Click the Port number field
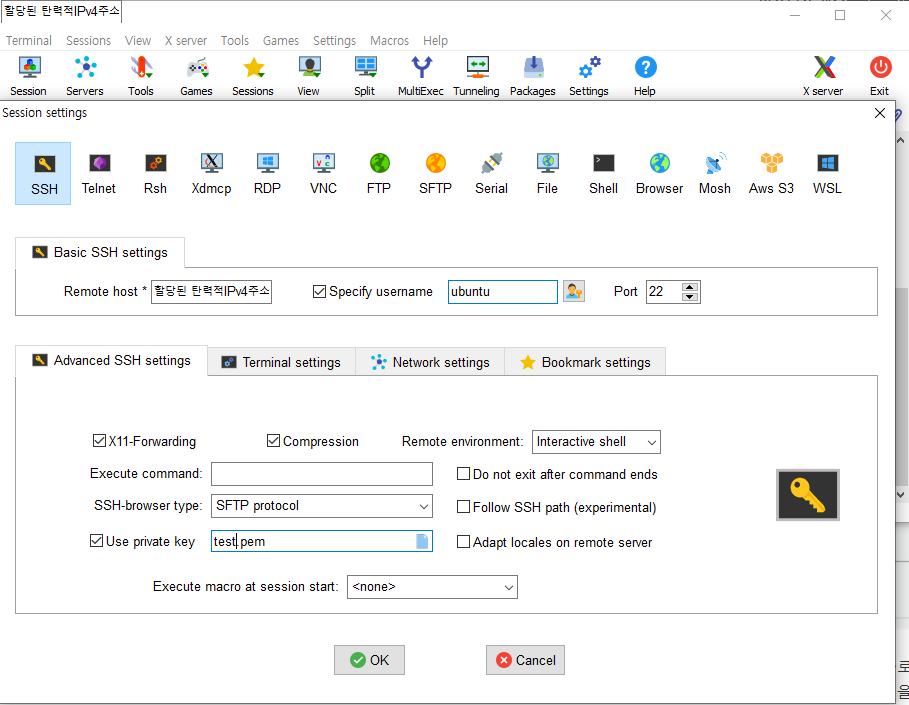 [x=664, y=292]
